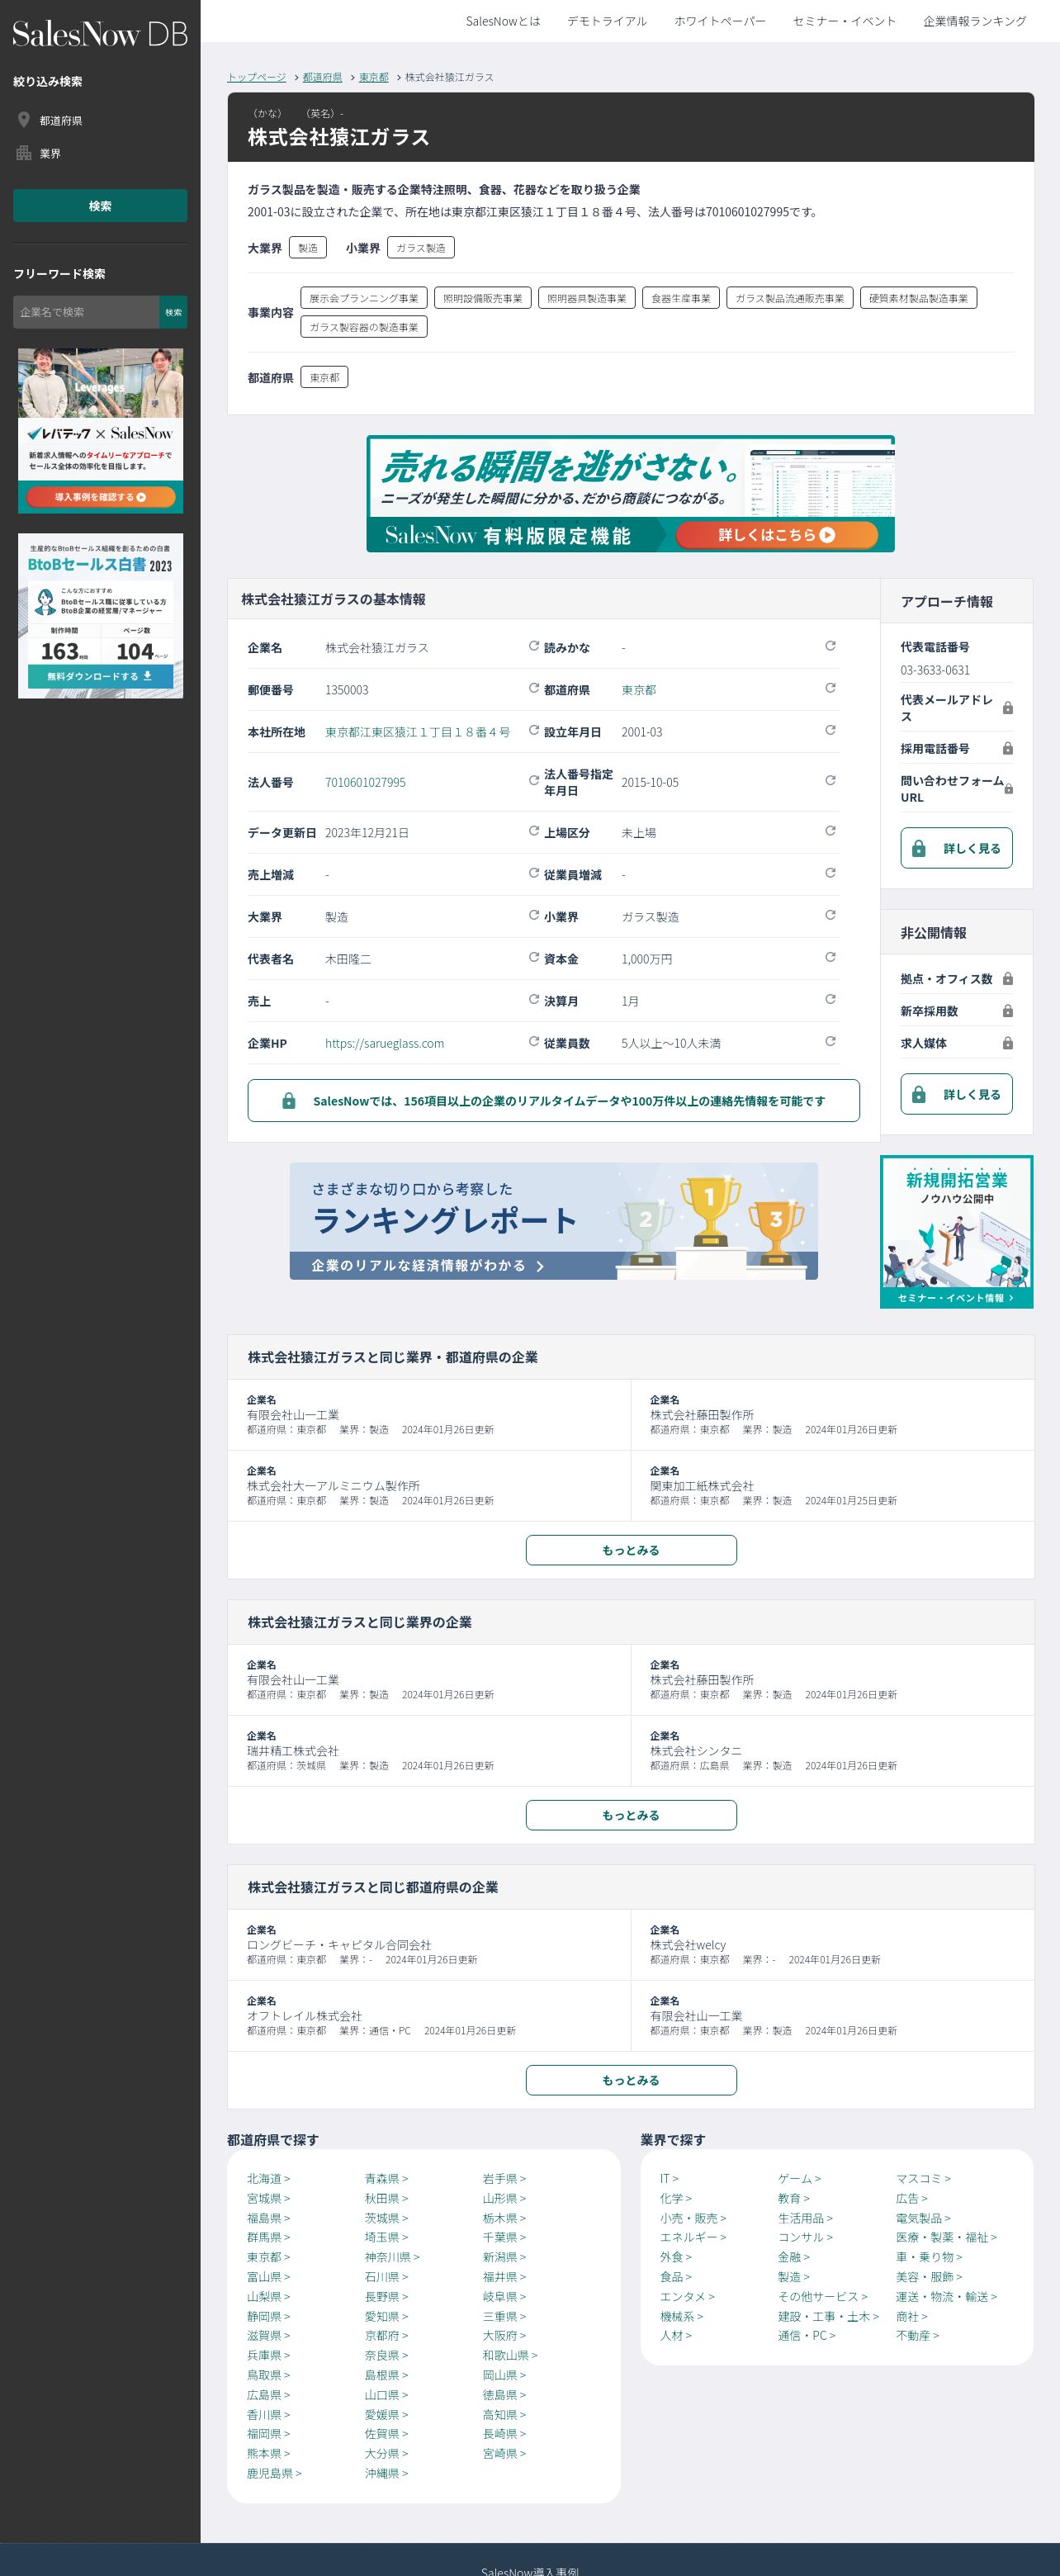Click refresh icon at right end of 読みかな row

pos(830,646)
